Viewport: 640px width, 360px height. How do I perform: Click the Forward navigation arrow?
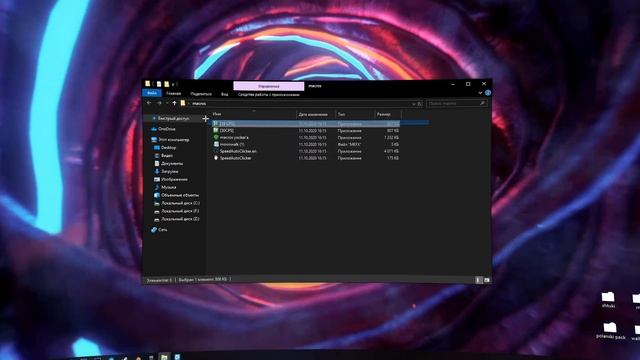tap(159, 103)
